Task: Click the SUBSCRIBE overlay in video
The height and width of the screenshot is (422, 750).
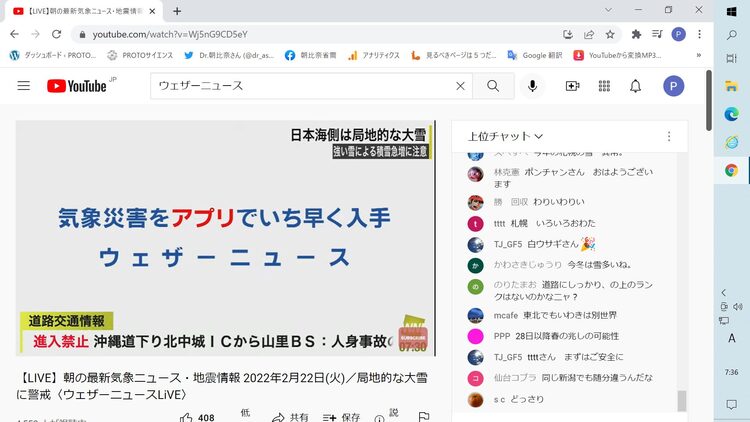Action: point(413,338)
